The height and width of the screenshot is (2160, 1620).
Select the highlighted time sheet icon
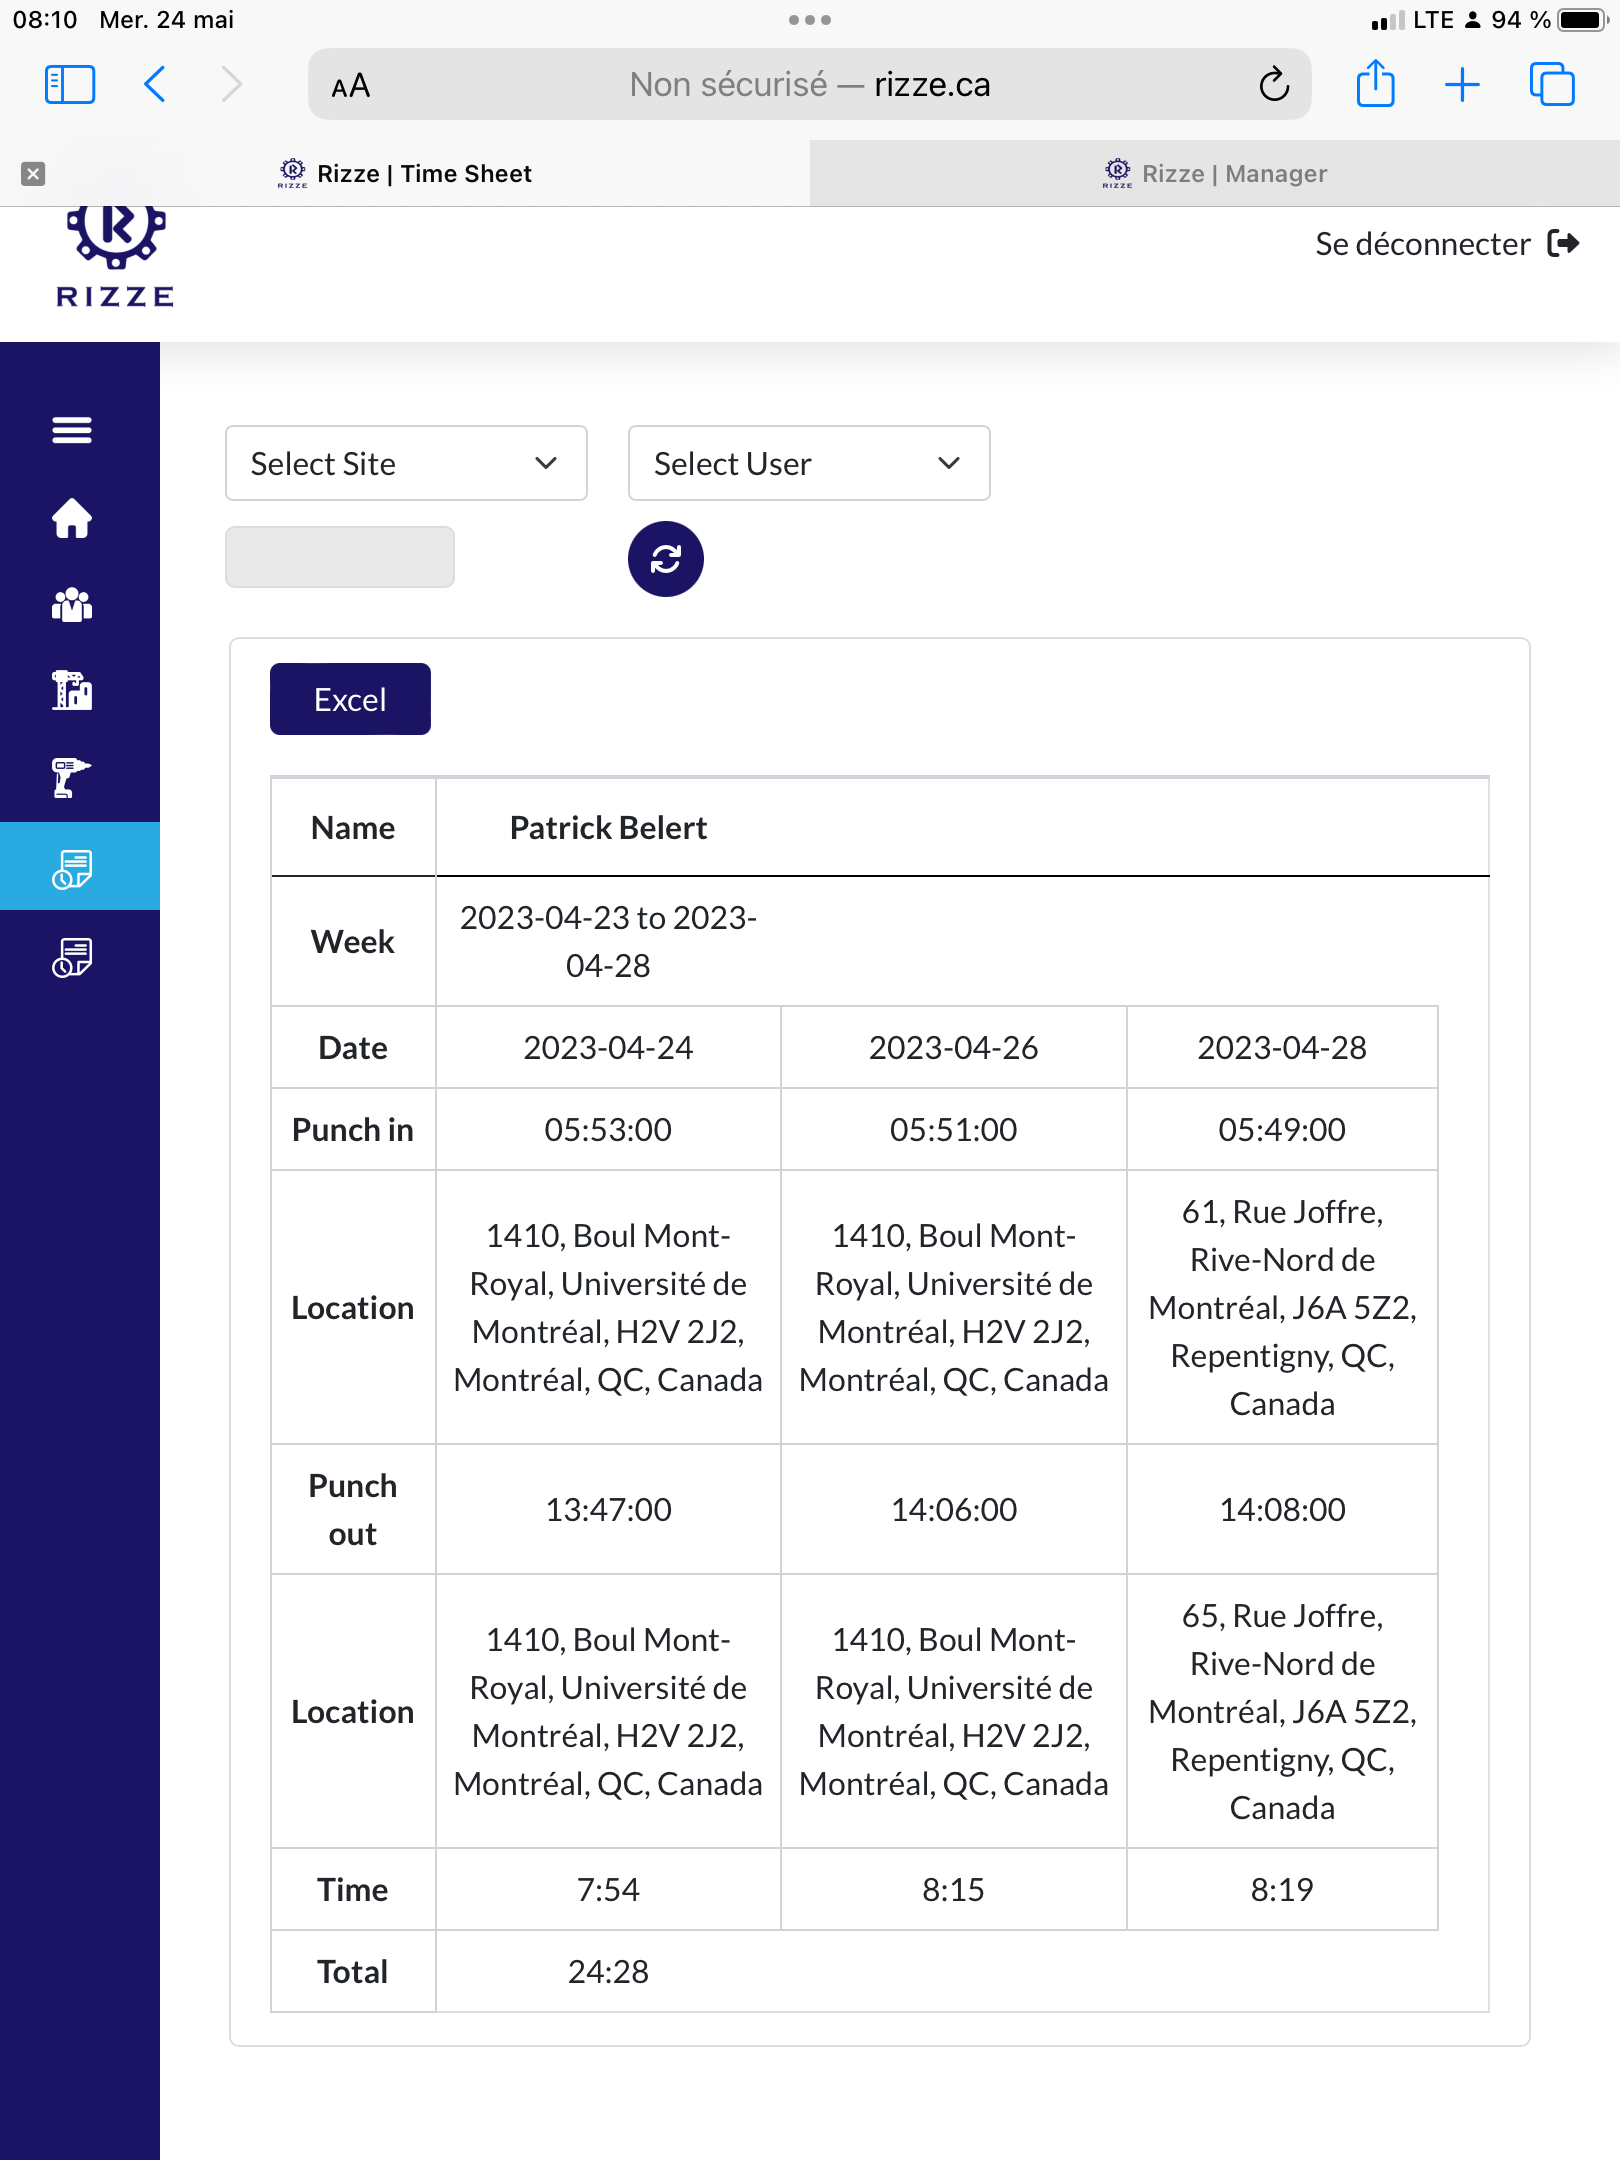[72, 868]
